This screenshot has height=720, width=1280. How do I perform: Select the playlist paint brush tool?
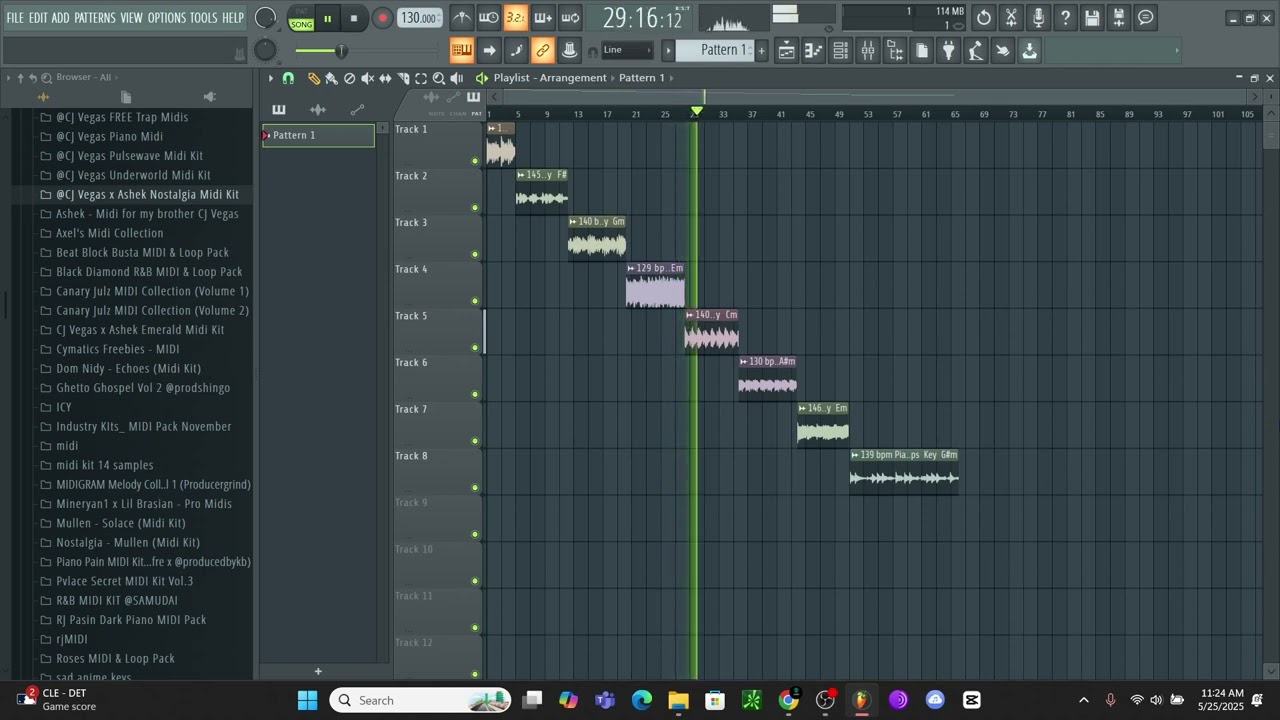point(331,78)
